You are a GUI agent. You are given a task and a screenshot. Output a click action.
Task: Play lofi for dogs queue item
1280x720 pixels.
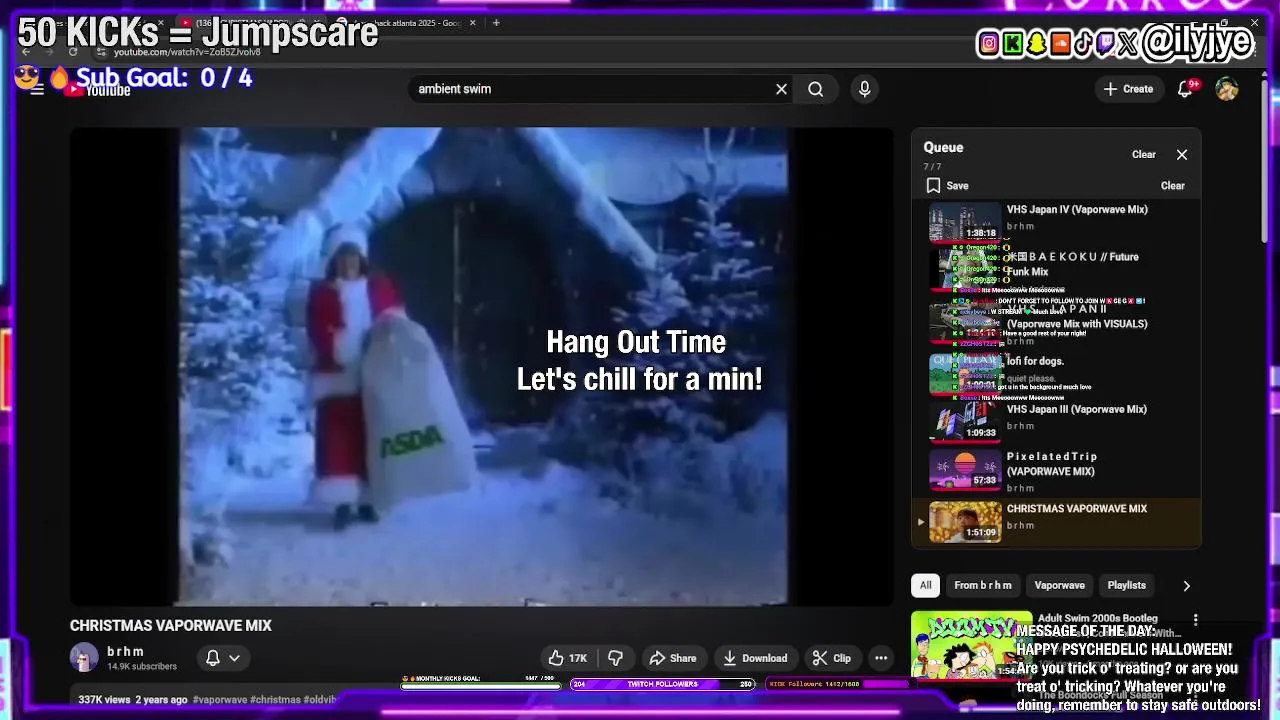click(1056, 373)
